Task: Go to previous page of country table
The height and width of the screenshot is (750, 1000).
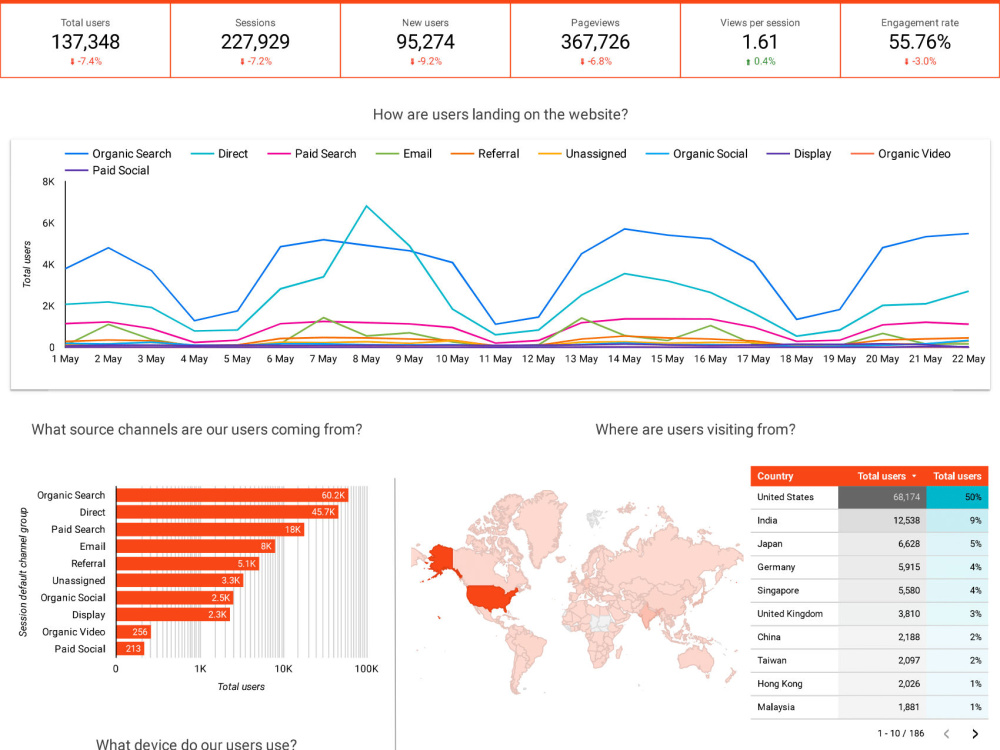Action: click(946, 733)
